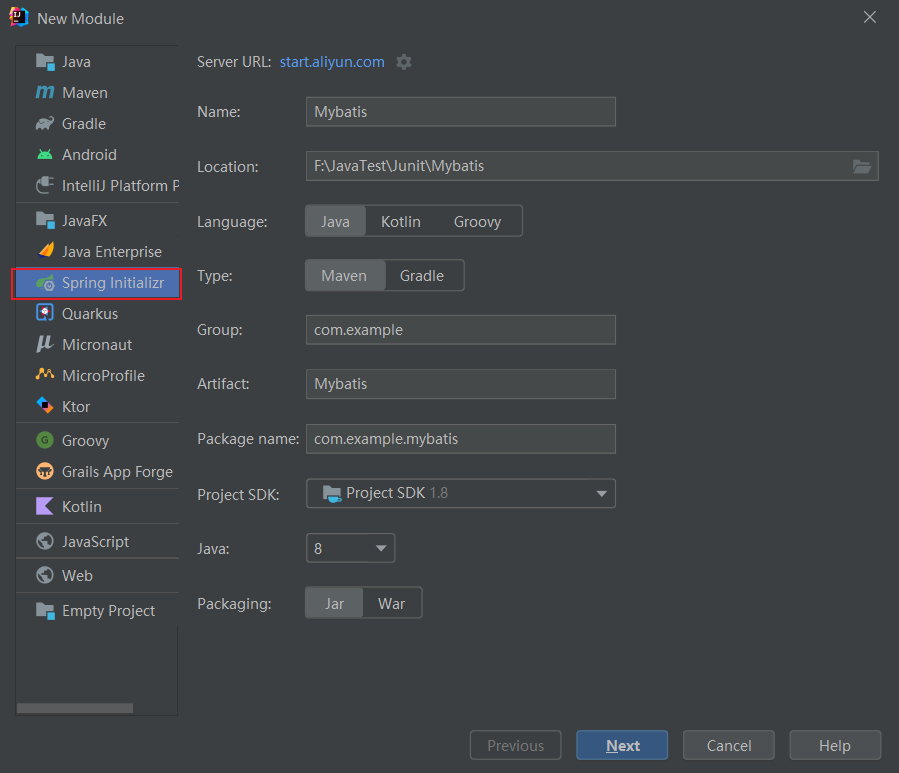Select Java Enterprise module type

[x=111, y=251]
